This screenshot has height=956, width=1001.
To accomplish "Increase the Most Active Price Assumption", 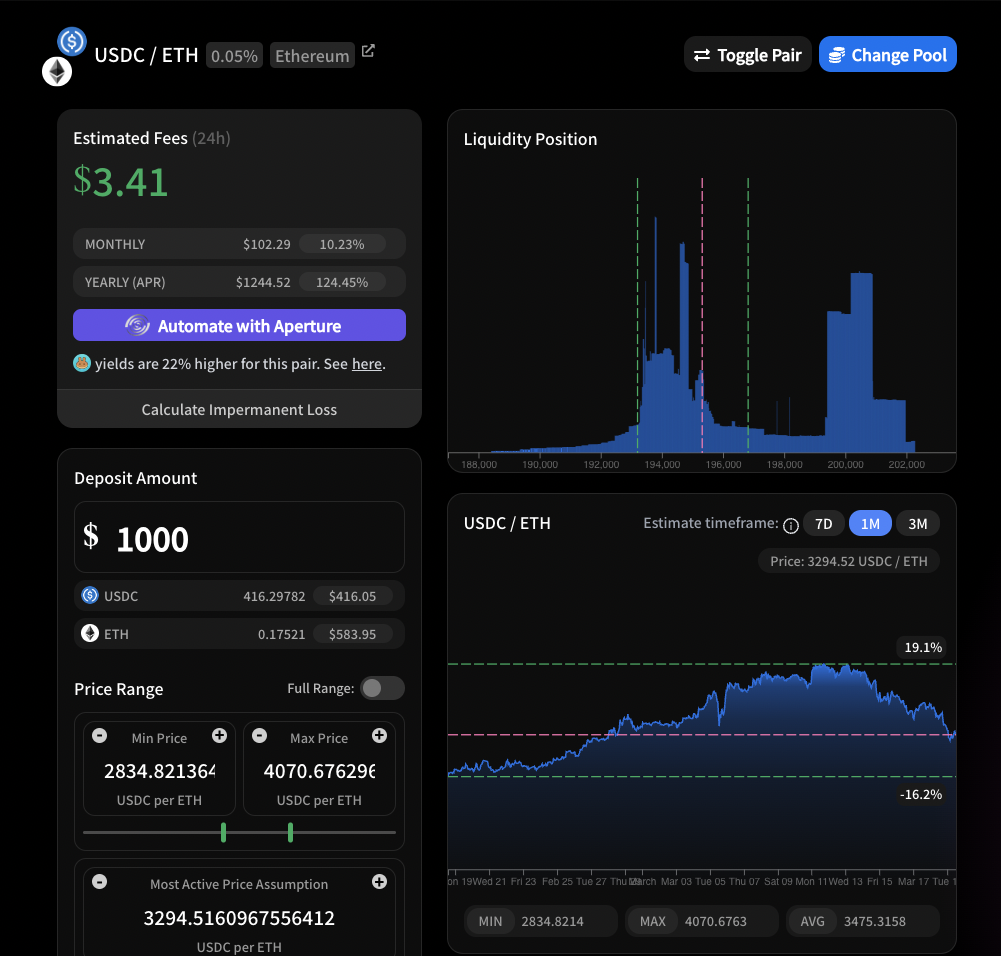I will (x=380, y=884).
